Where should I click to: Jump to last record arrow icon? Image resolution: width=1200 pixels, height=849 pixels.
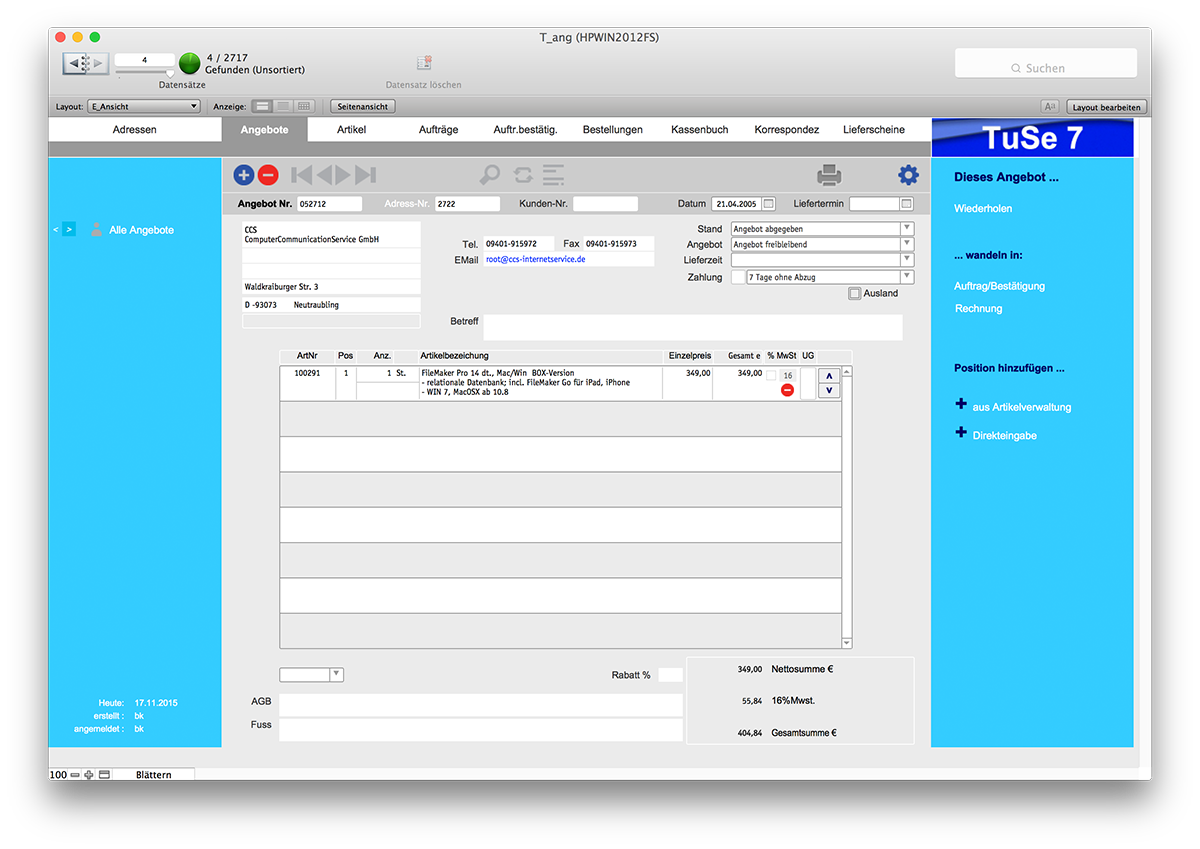click(x=365, y=175)
